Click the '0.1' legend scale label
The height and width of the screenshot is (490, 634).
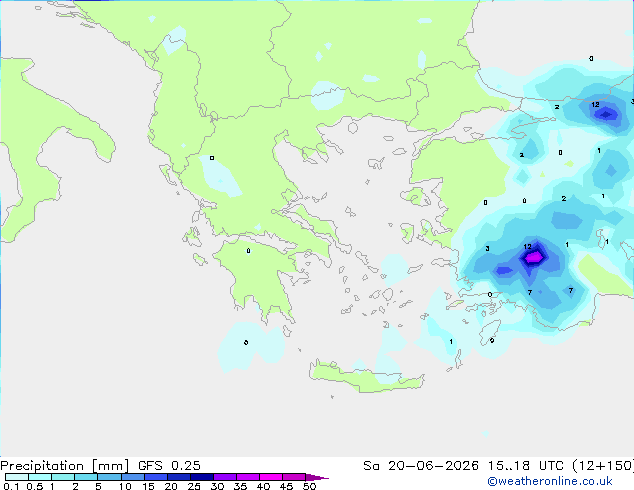coord(11,486)
